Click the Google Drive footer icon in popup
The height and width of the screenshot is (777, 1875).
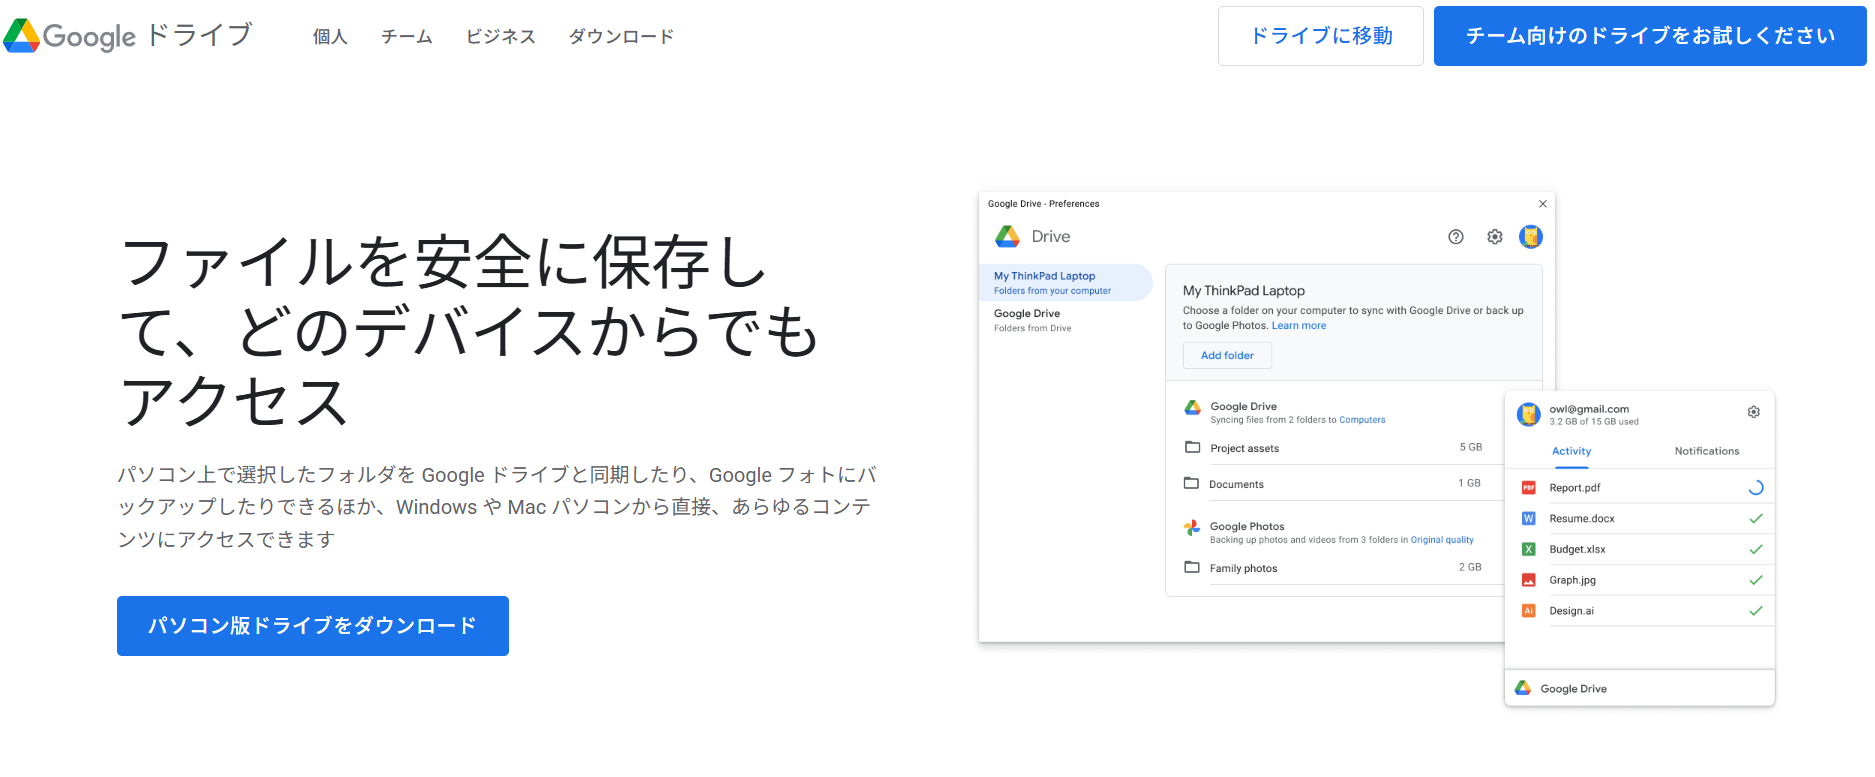tap(1523, 688)
